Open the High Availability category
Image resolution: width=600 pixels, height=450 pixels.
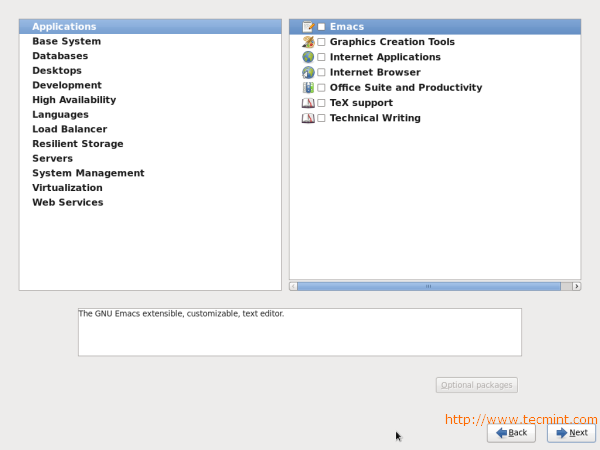(x=150, y=100)
